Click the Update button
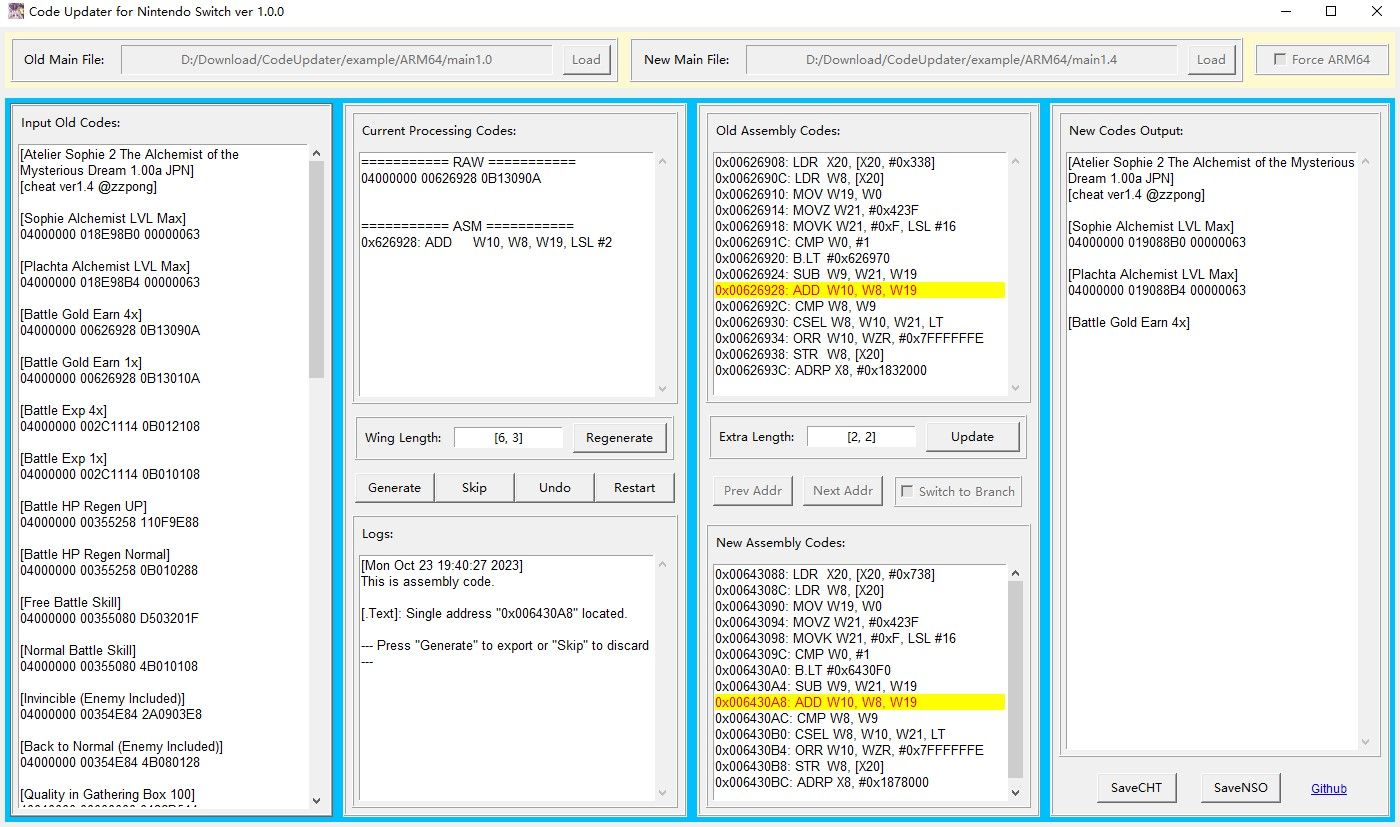This screenshot has height=827, width=1400. click(972, 436)
